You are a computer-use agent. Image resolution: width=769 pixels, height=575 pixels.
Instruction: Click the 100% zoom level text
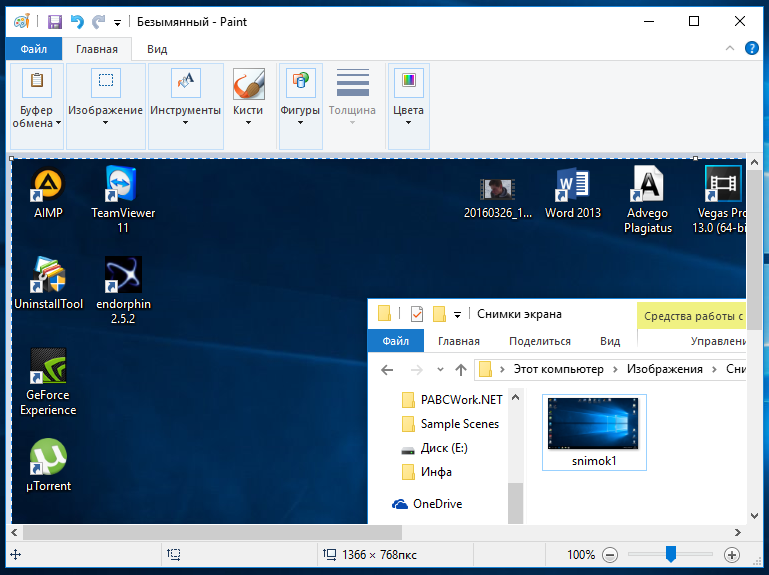pyautogui.click(x=581, y=555)
